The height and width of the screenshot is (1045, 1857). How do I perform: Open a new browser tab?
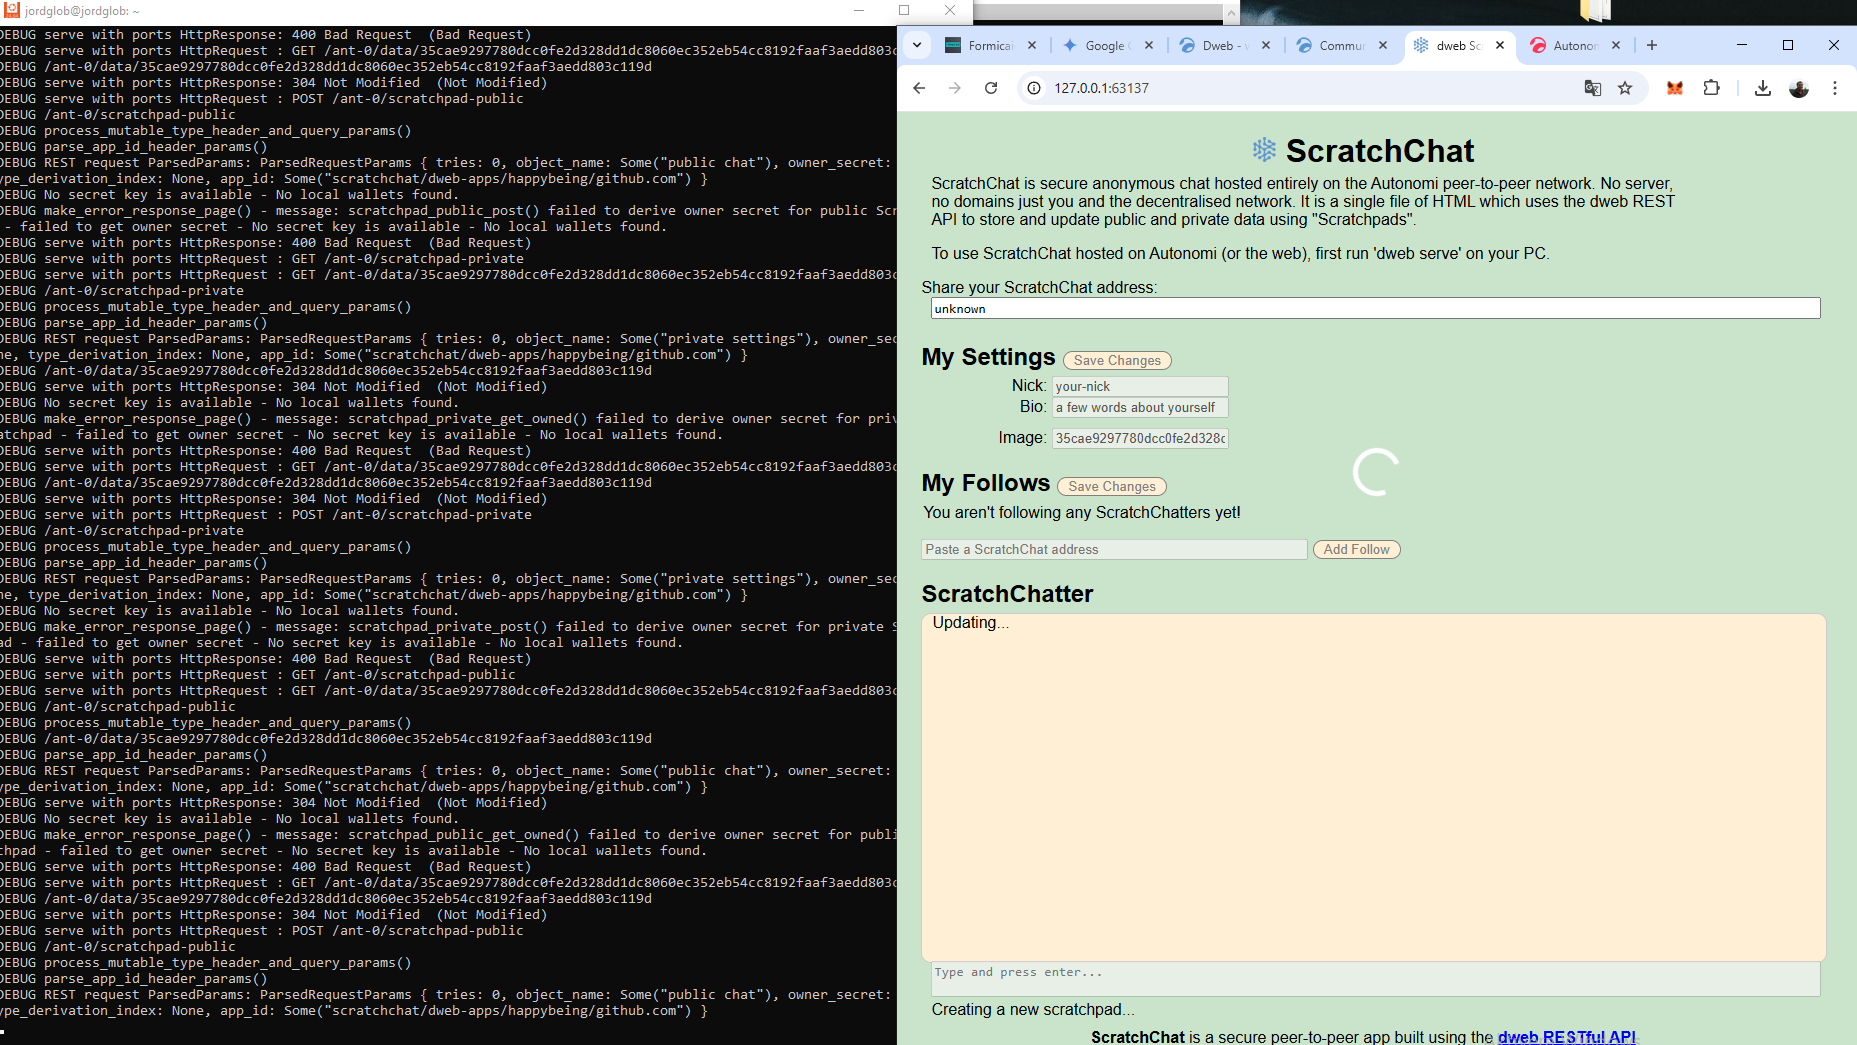click(1652, 45)
